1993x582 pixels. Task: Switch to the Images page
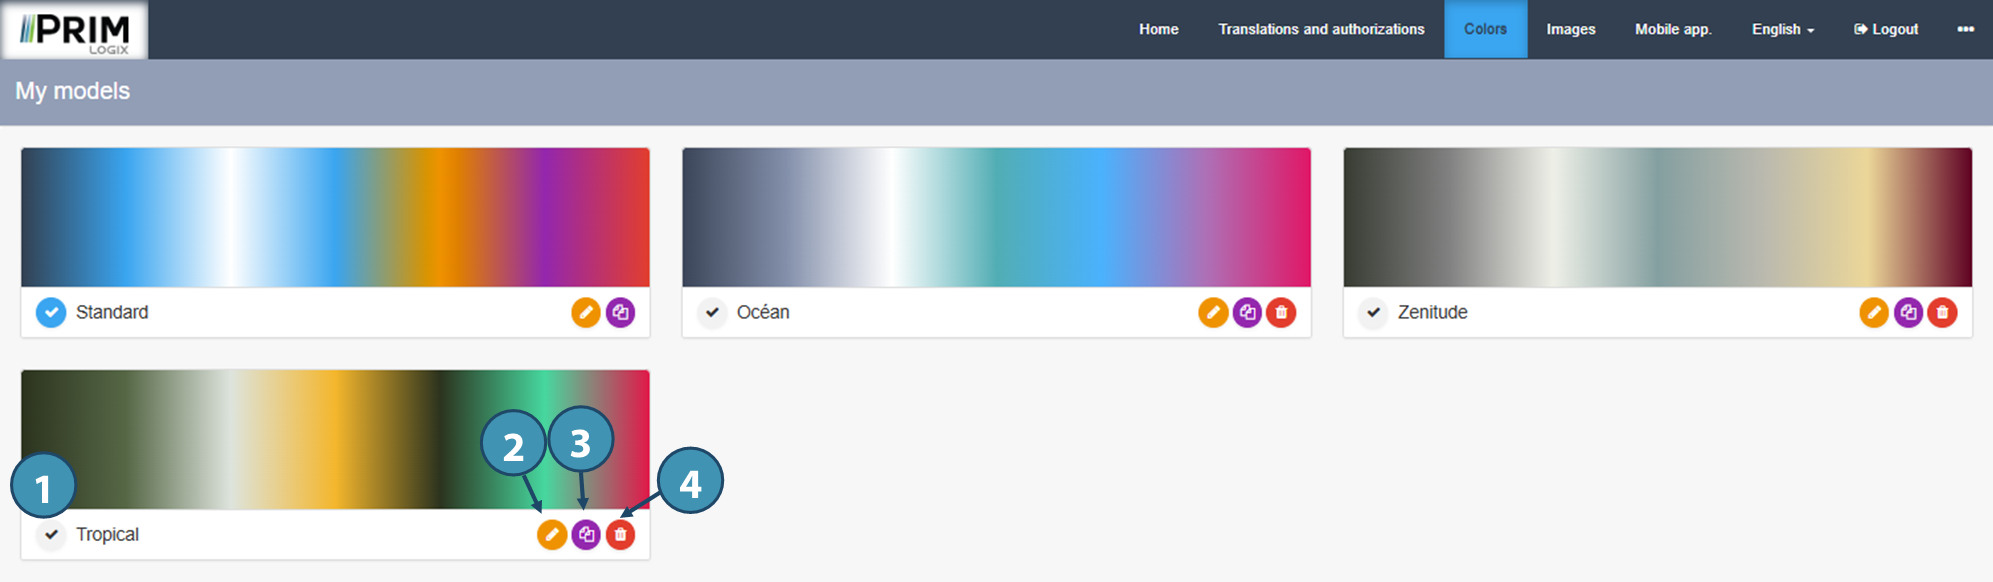pyautogui.click(x=1570, y=29)
